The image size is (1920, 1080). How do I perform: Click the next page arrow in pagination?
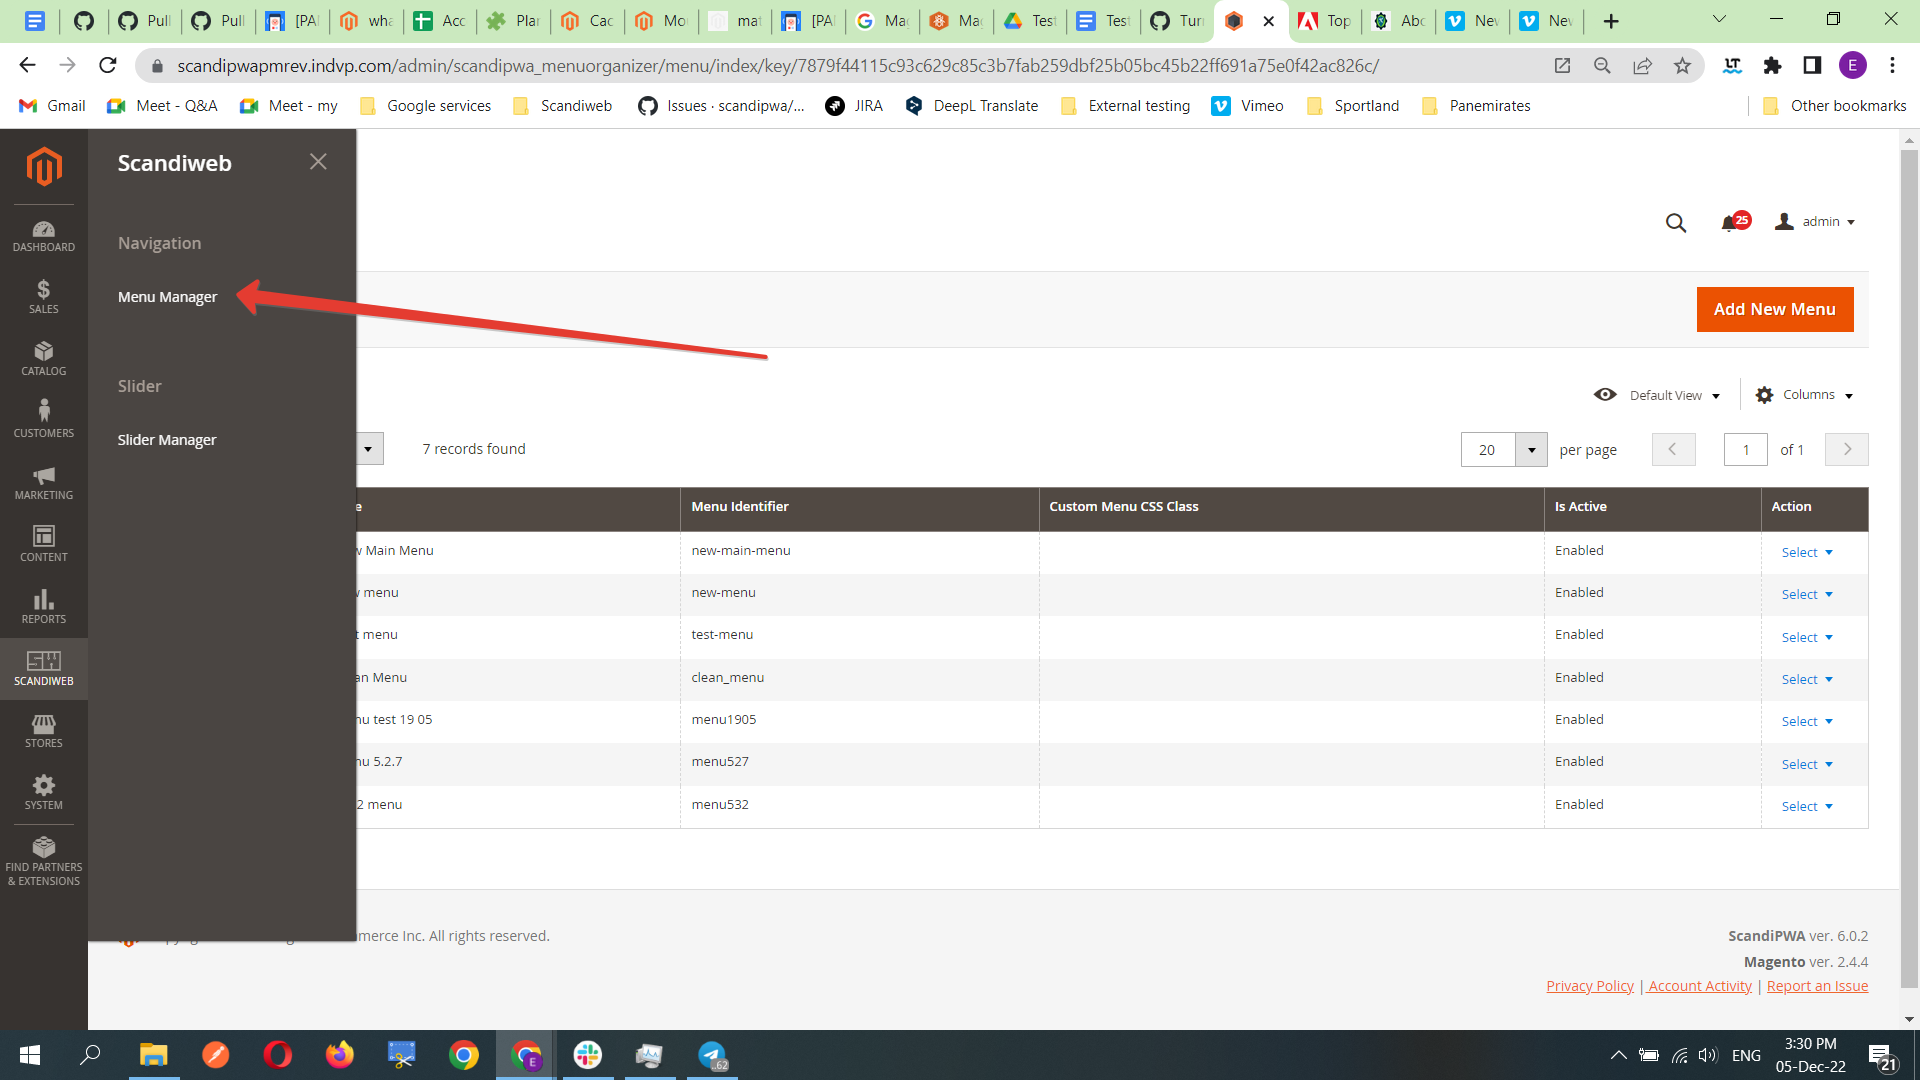[1846, 449]
